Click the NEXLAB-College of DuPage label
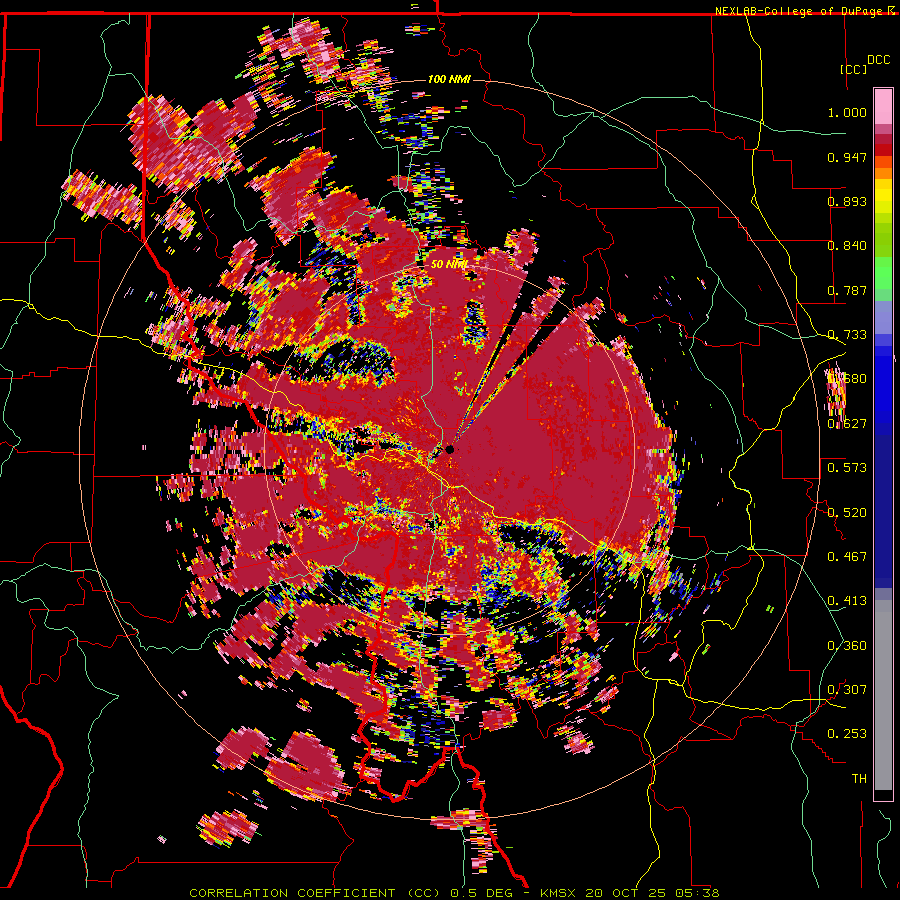Viewport: 900px width, 900px height. [801, 11]
